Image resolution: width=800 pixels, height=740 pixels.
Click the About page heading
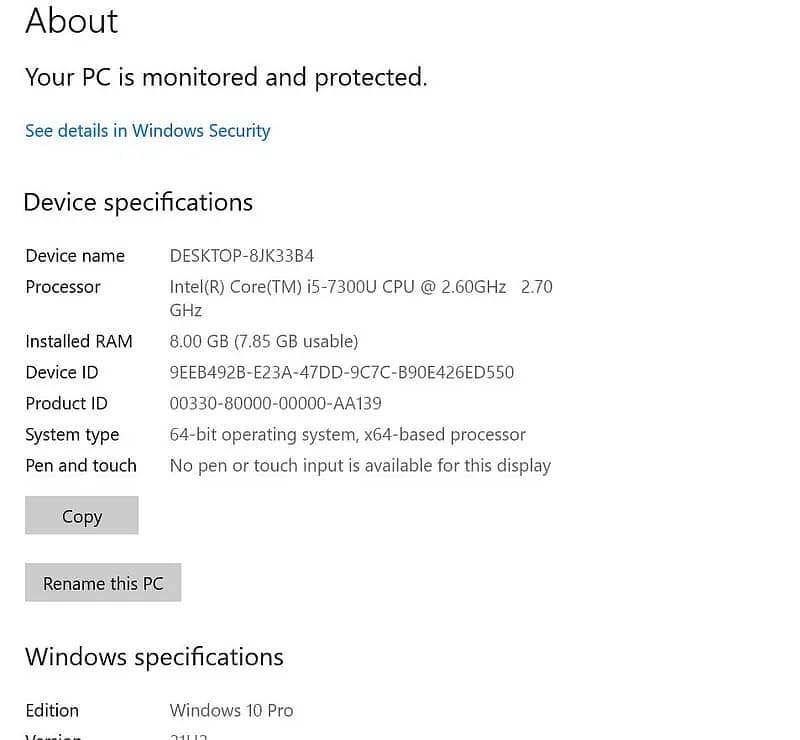(71, 21)
